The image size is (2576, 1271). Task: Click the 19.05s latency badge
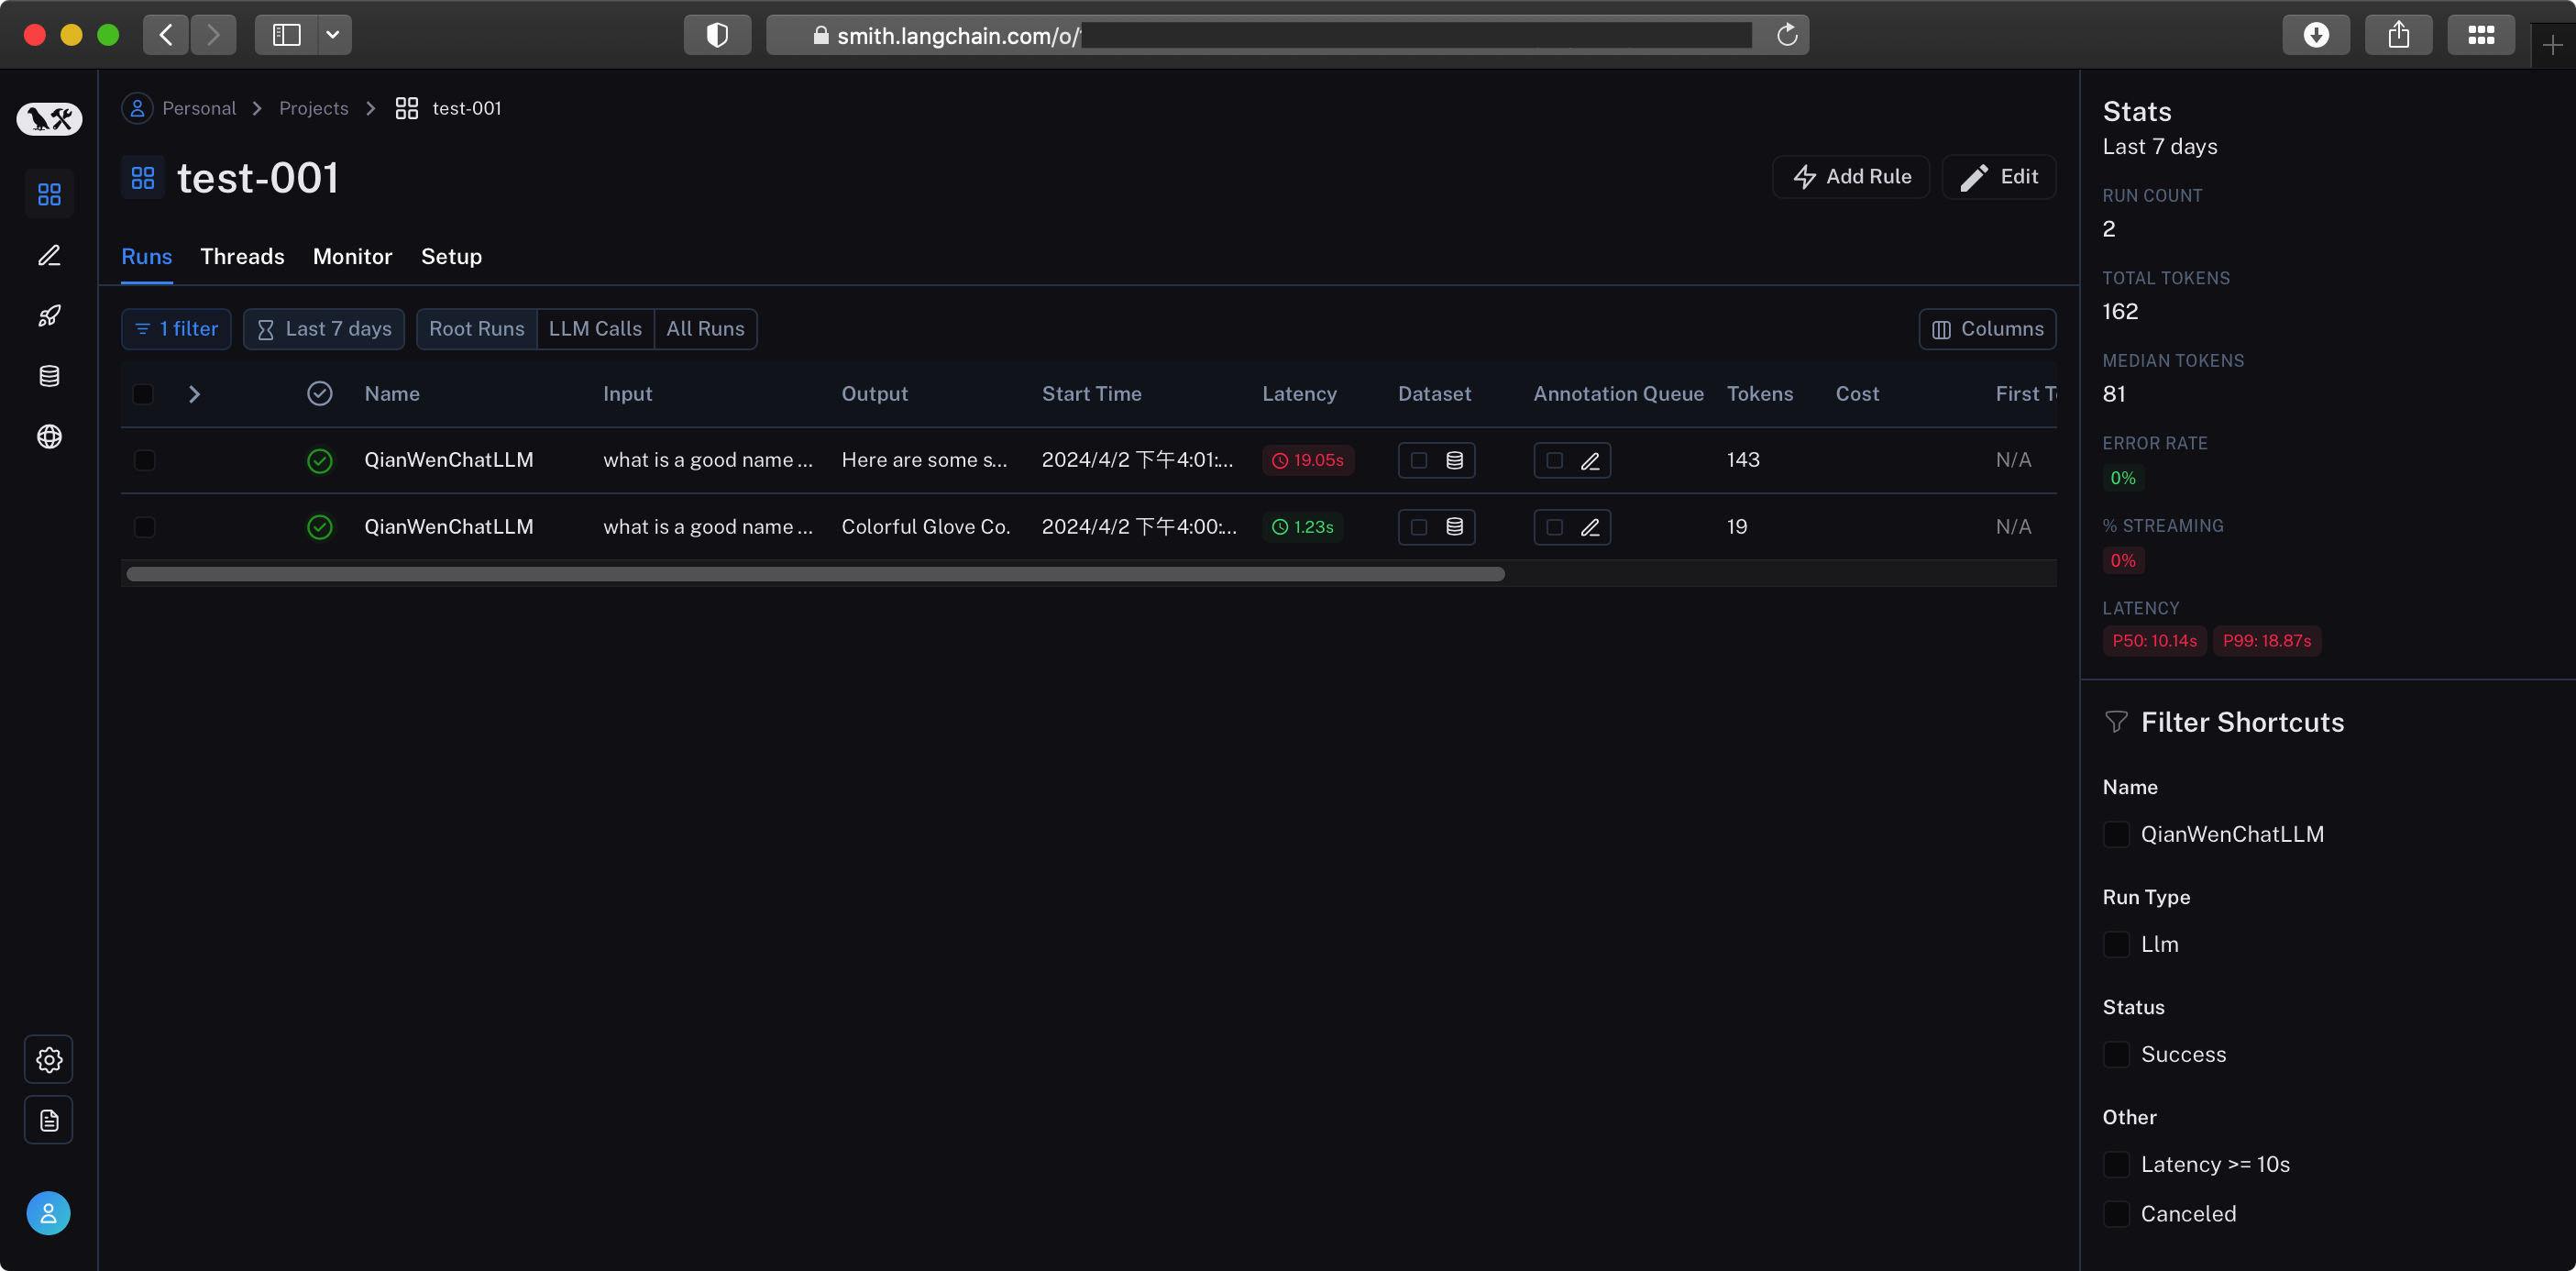pos(1307,460)
